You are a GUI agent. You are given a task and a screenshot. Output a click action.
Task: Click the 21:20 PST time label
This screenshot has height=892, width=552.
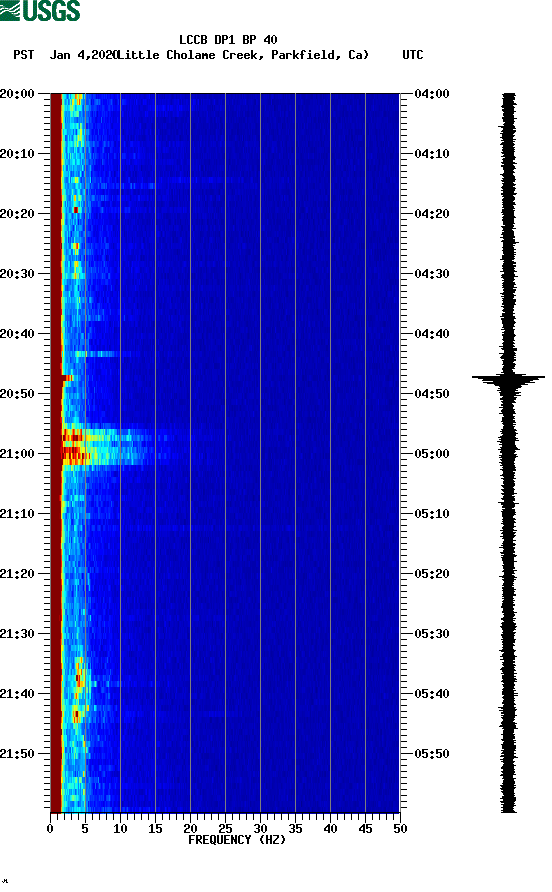click(x=17, y=574)
